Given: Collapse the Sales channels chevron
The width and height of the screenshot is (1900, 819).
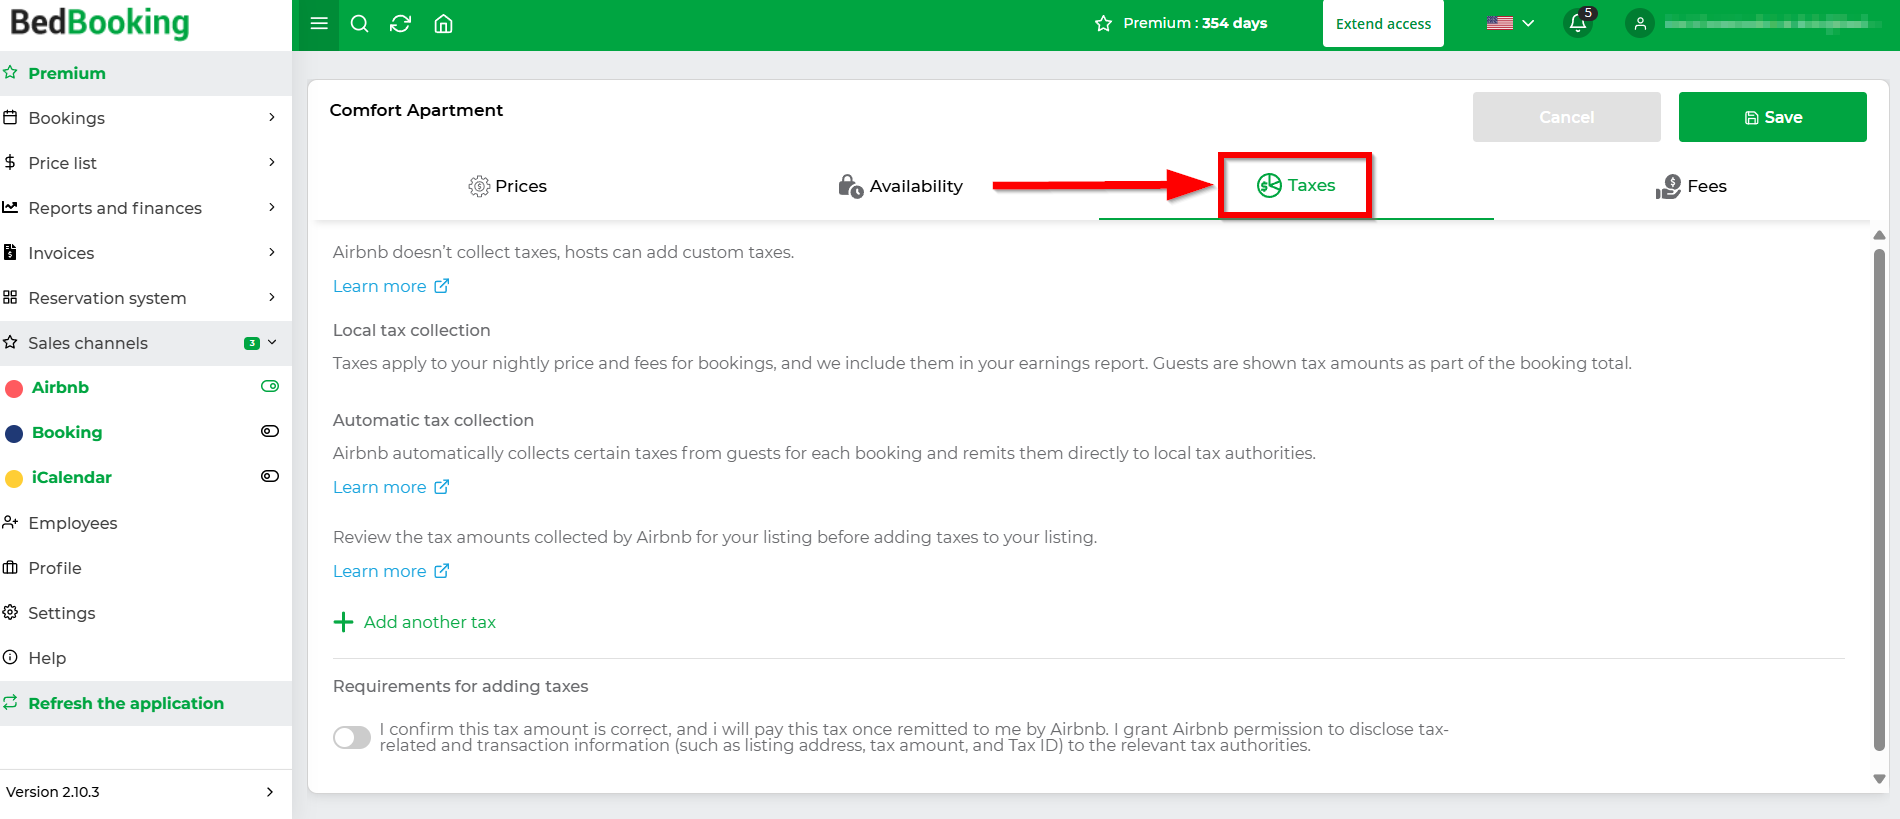Looking at the screenshot, I should (272, 342).
